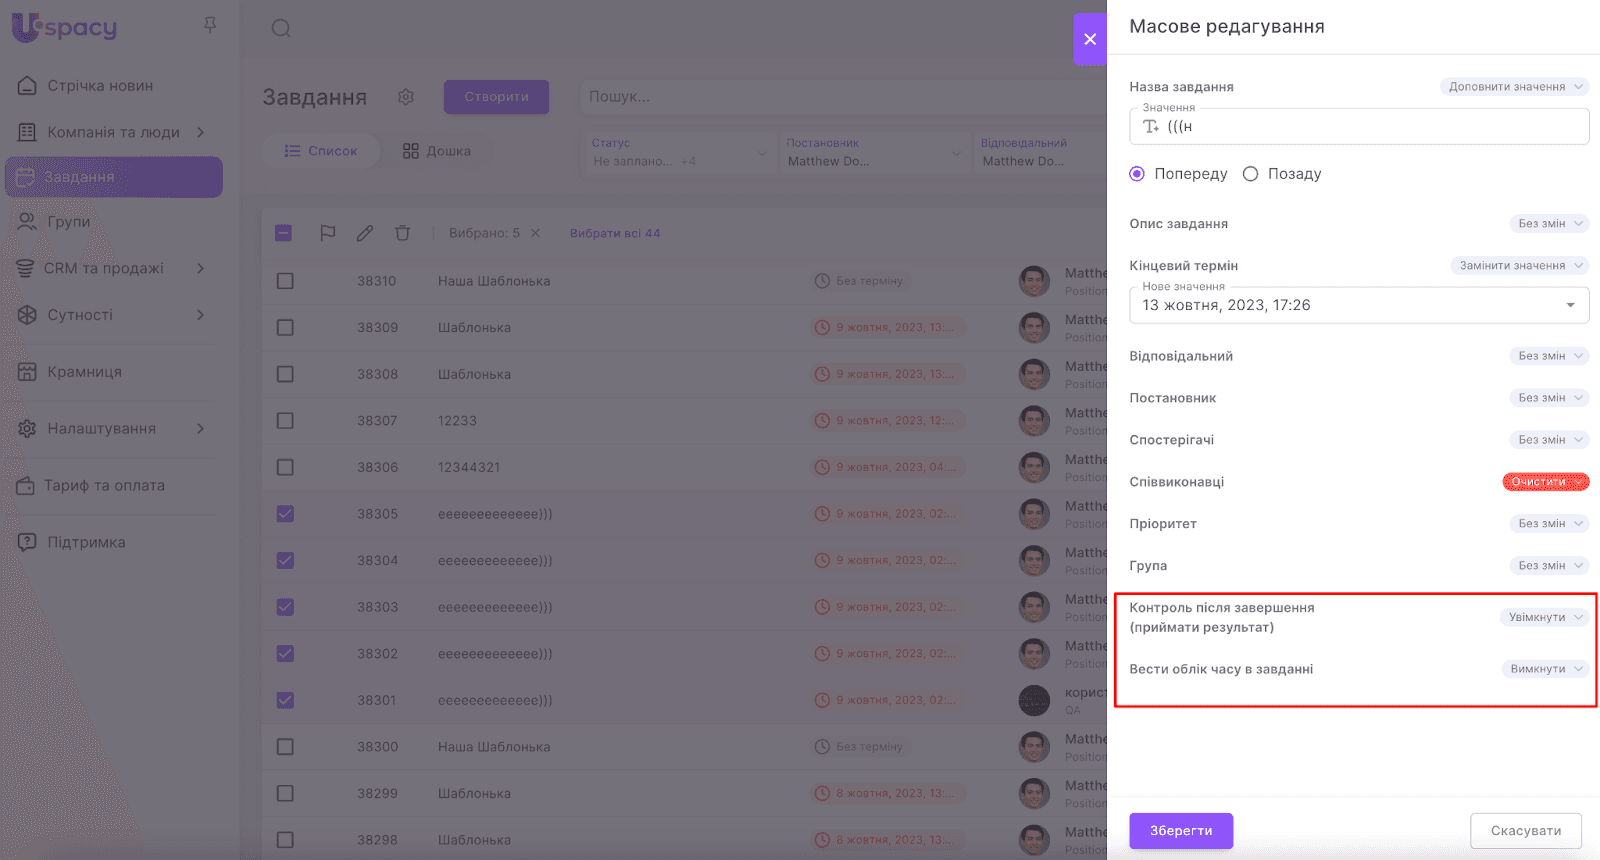Screen dimensions: 1600x860
Task: Open Співвиконавці Очистити dropdown
Action: click(x=1546, y=482)
